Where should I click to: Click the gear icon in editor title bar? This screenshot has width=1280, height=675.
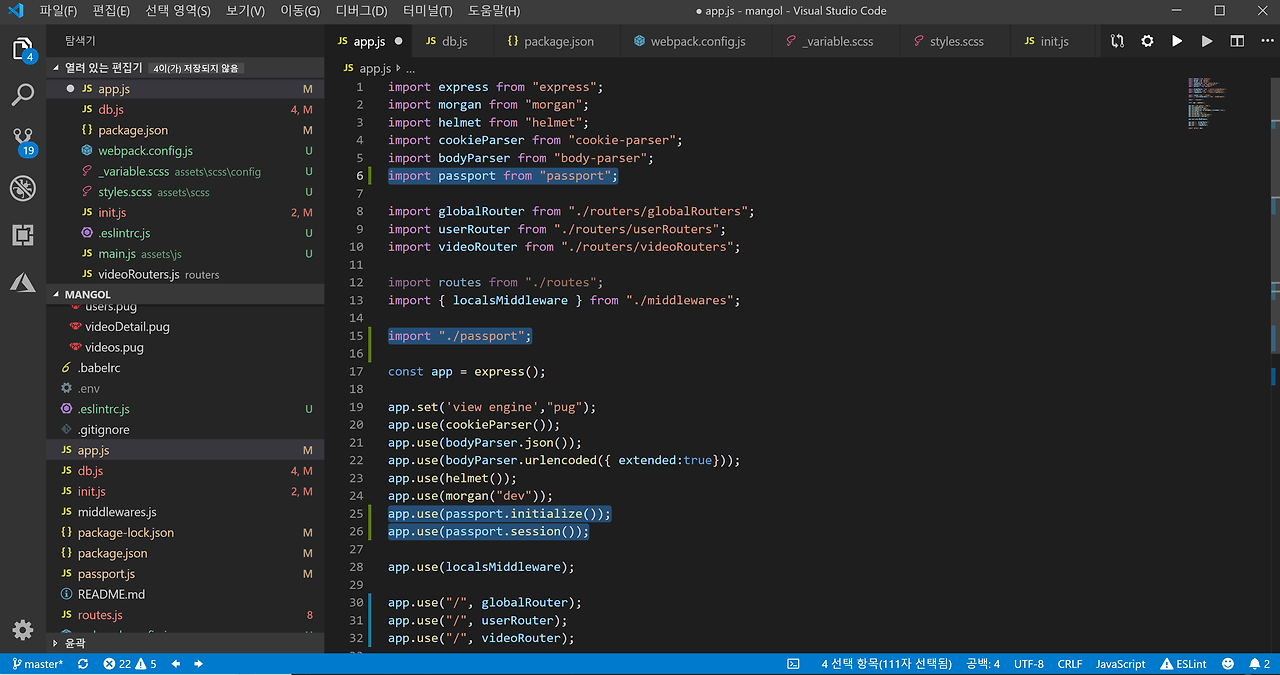coord(1147,41)
